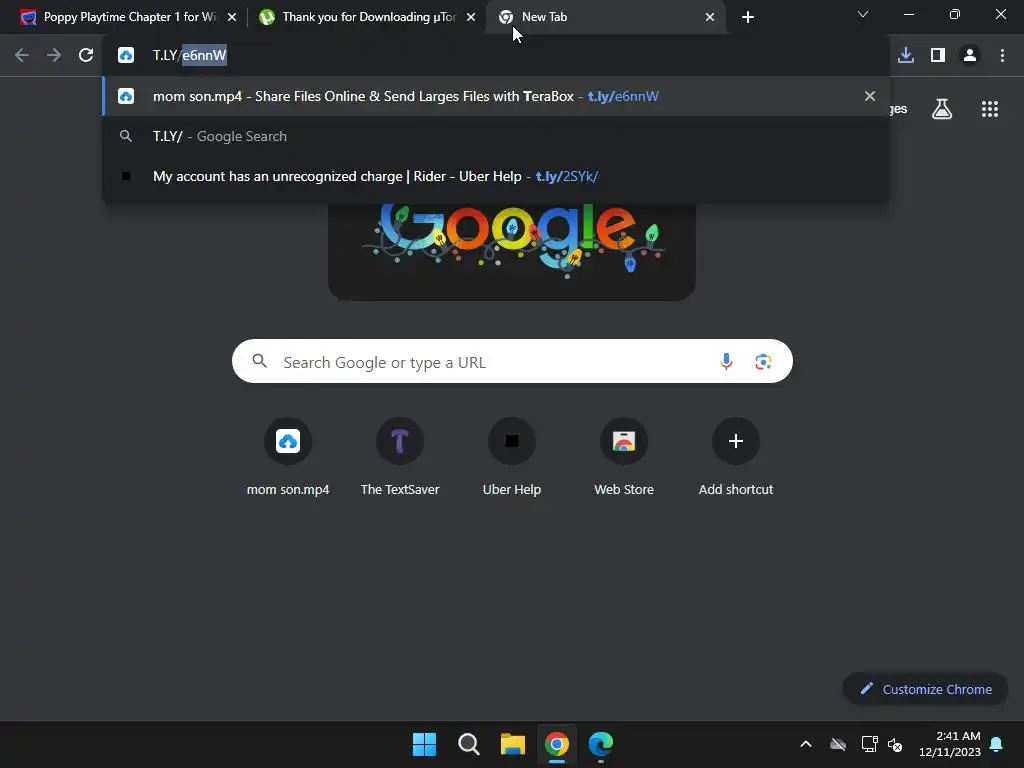
Task: Open File Explorer from the taskbar
Action: click(513, 744)
